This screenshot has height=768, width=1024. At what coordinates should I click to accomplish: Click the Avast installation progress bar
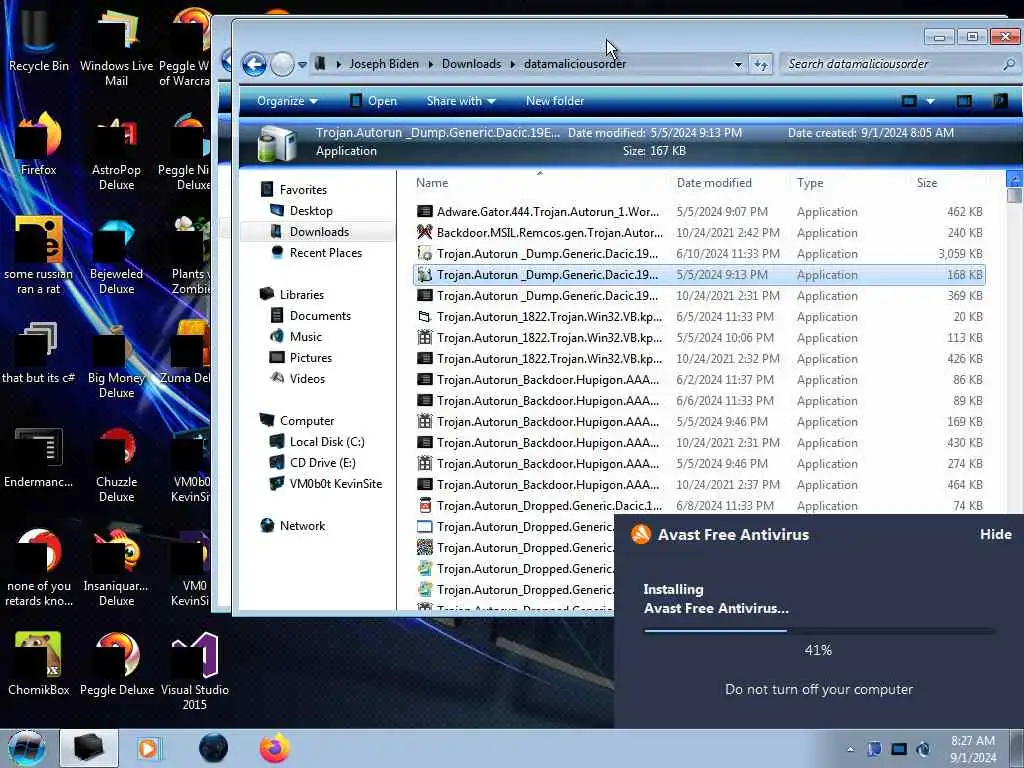pos(819,631)
